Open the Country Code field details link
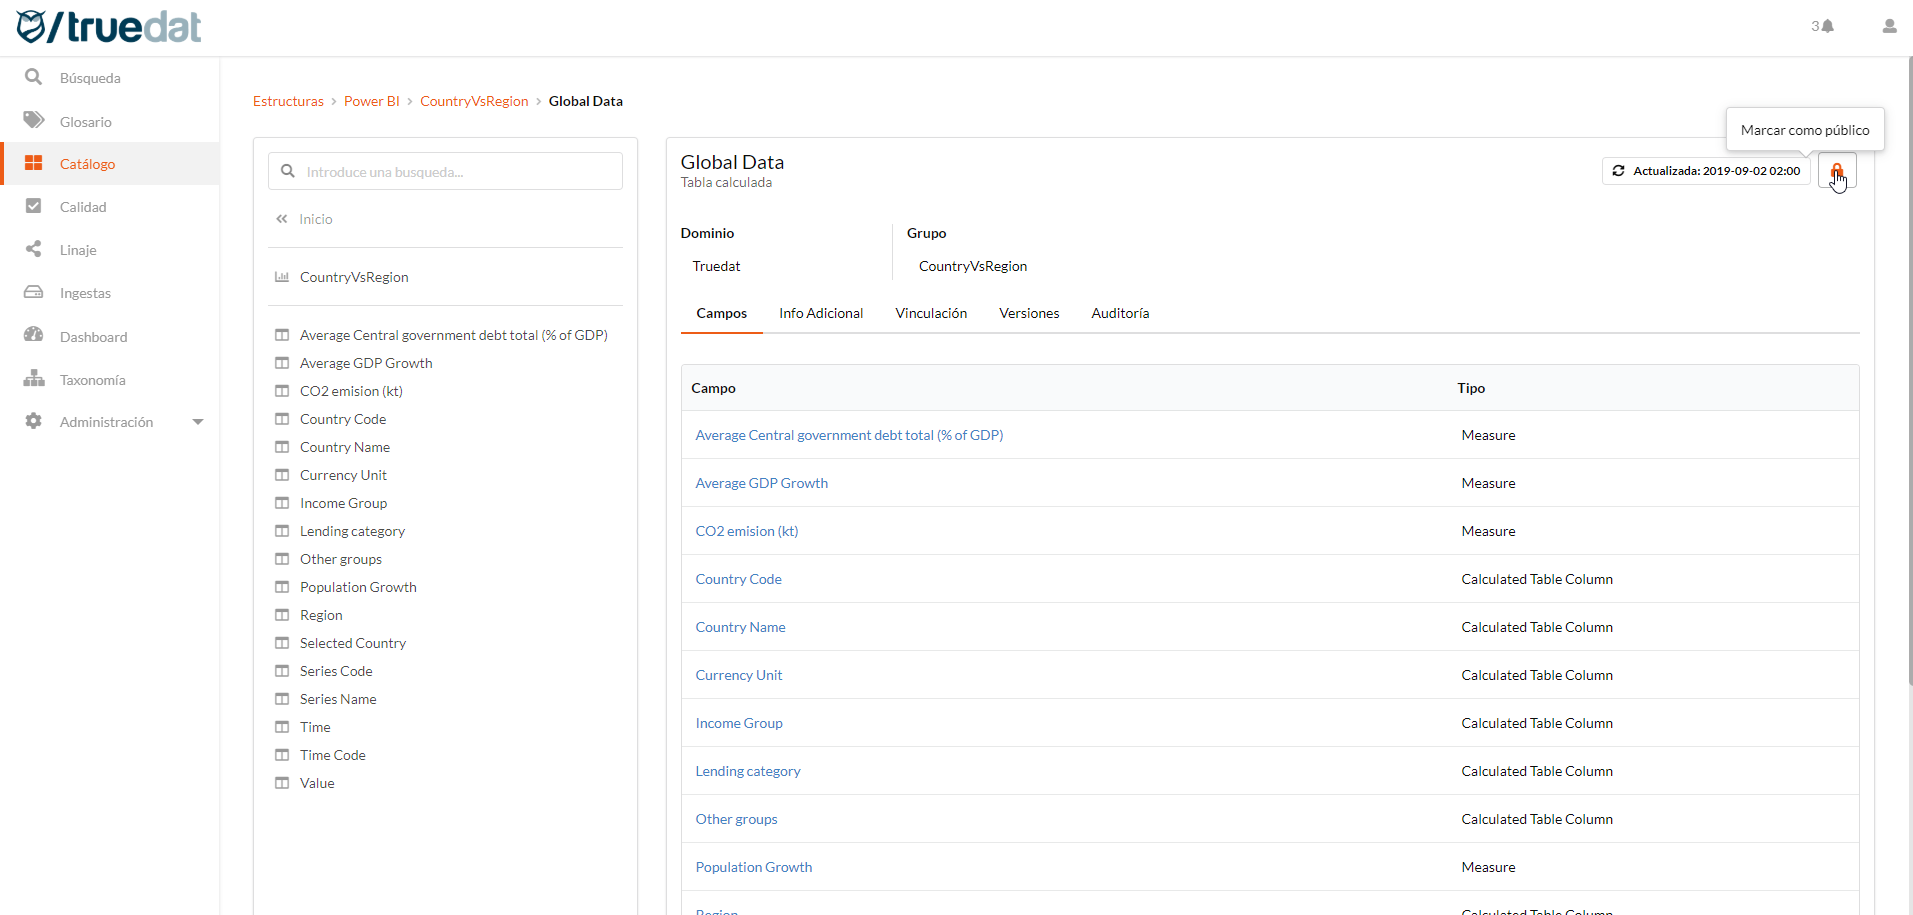This screenshot has height=915, width=1913. (738, 579)
